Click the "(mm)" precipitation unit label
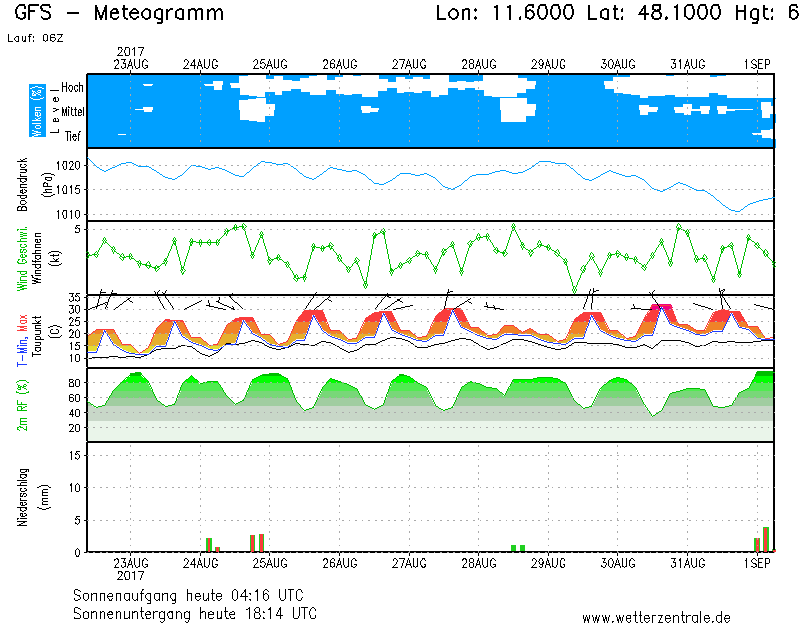 (x=45, y=497)
